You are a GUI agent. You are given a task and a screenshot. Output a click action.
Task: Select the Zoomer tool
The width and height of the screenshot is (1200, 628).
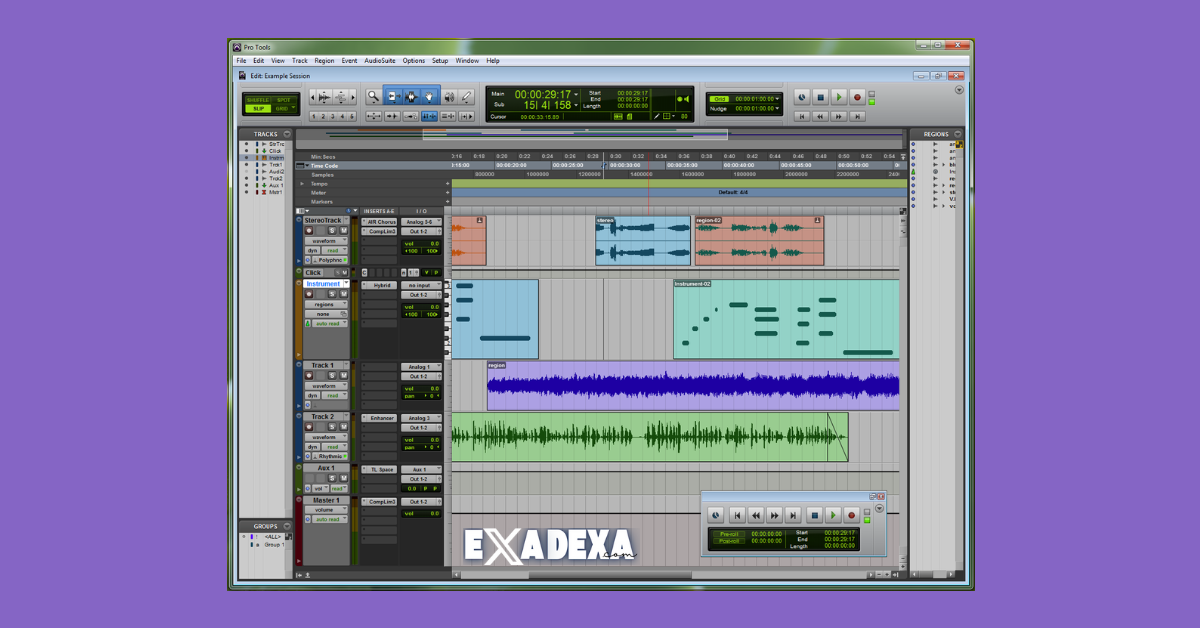(x=373, y=96)
